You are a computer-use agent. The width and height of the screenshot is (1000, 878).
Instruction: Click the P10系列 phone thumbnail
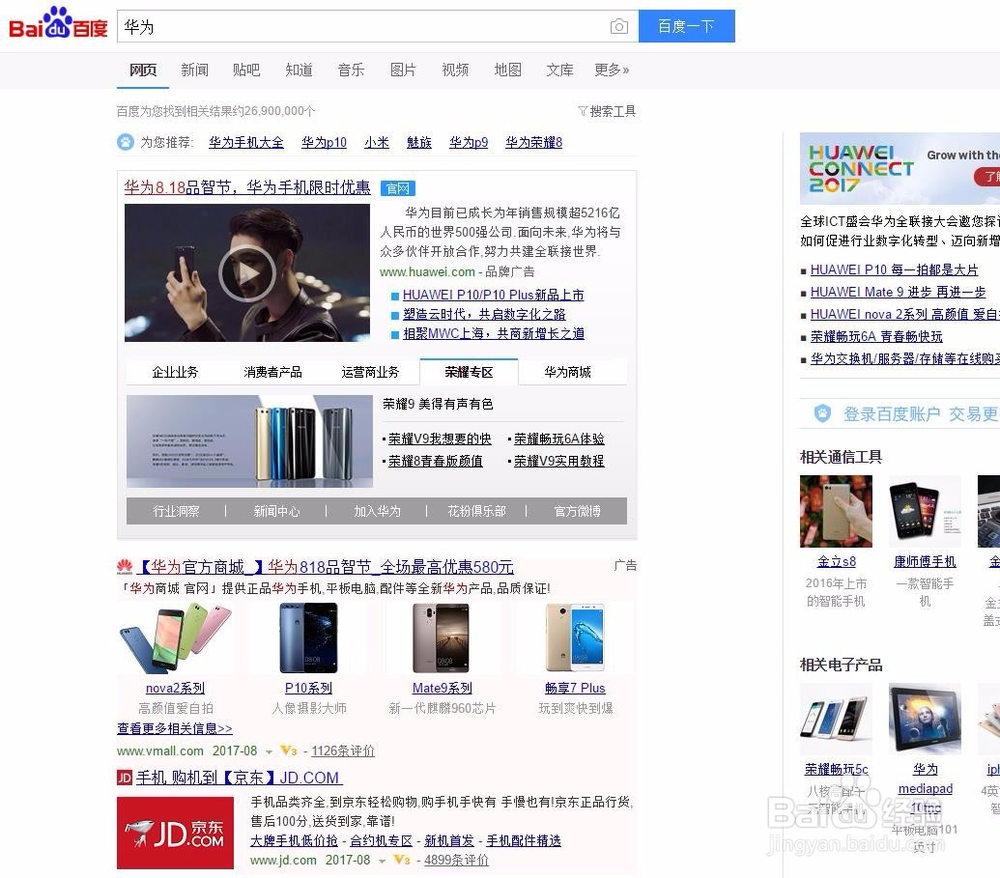click(x=309, y=639)
